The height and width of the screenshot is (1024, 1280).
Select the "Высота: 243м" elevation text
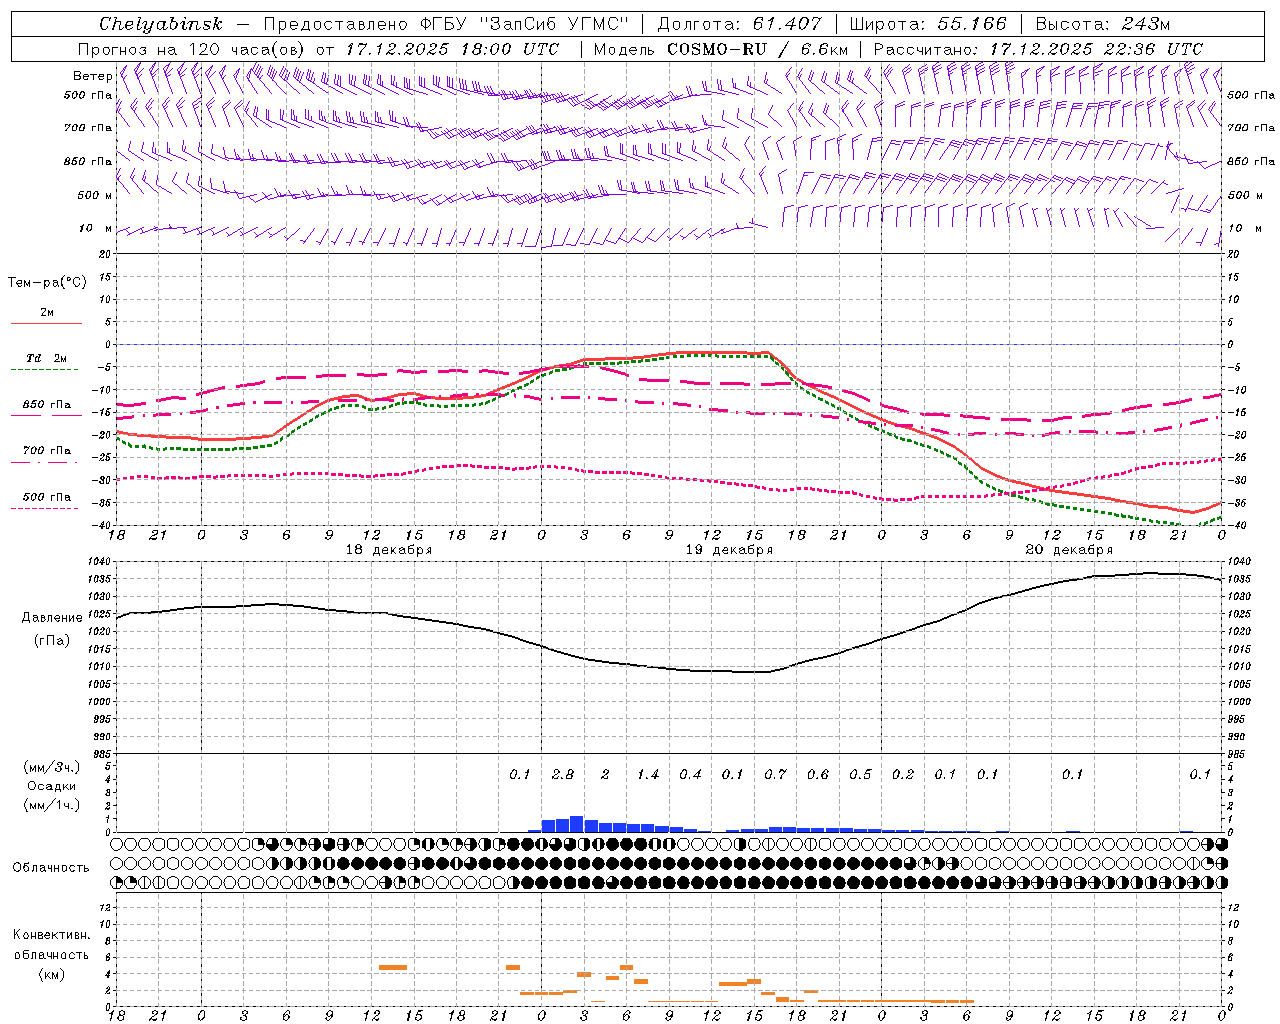[x=1103, y=24]
